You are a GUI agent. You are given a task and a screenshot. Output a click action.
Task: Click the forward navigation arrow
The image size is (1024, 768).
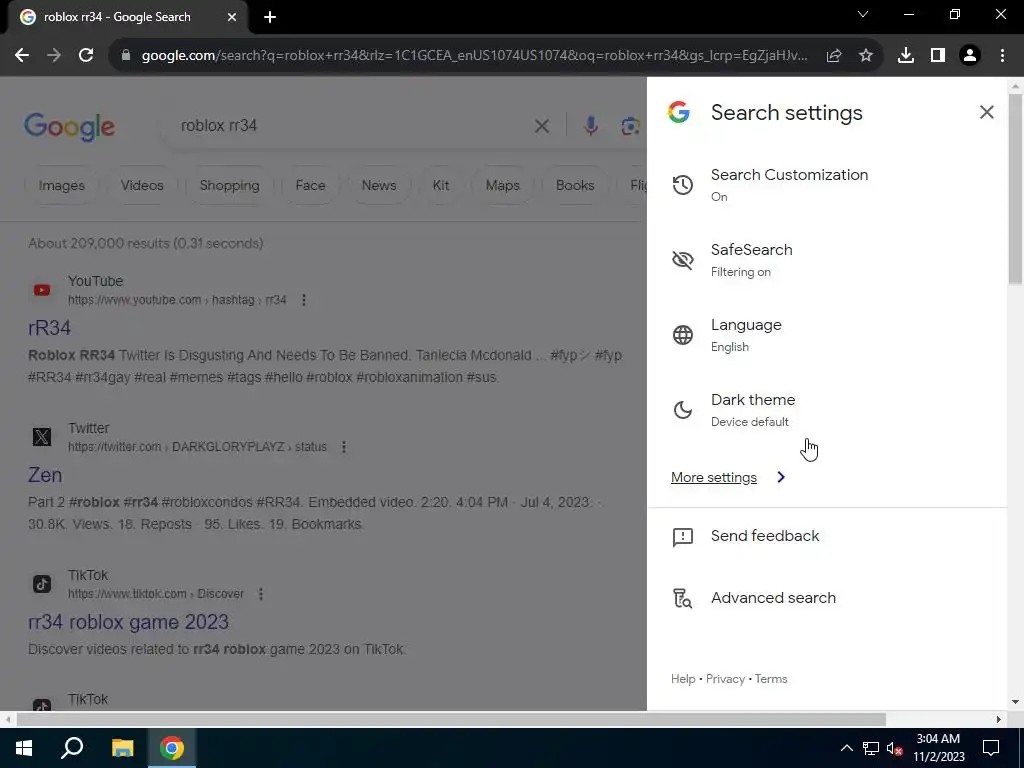pyautogui.click(x=54, y=56)
